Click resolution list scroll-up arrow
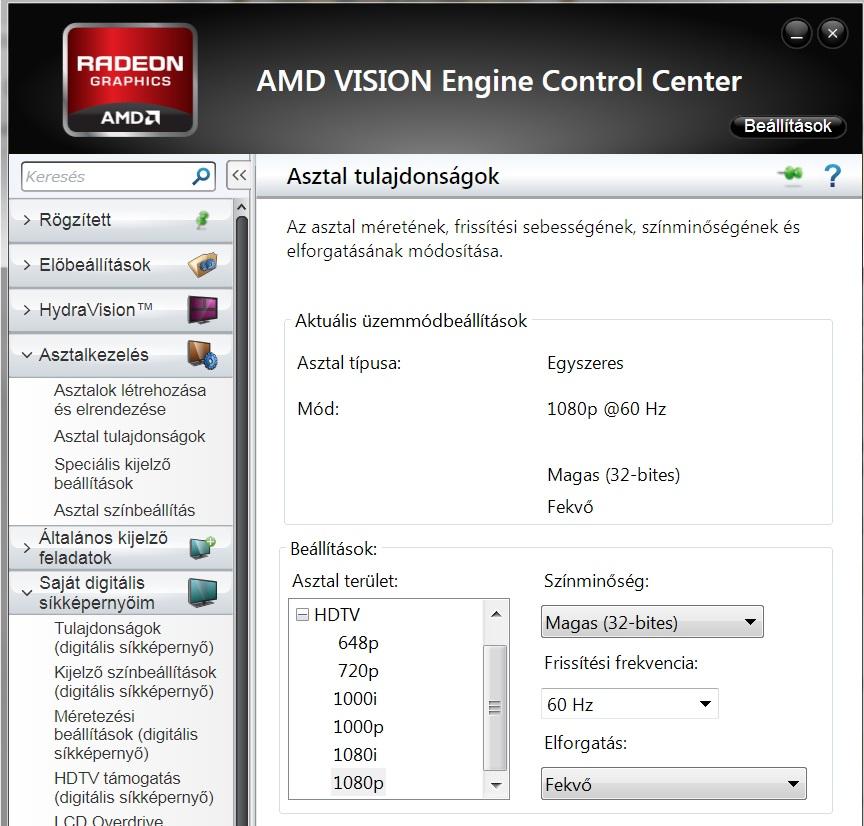This screenshot has height=826, width=864. [495, 614]
